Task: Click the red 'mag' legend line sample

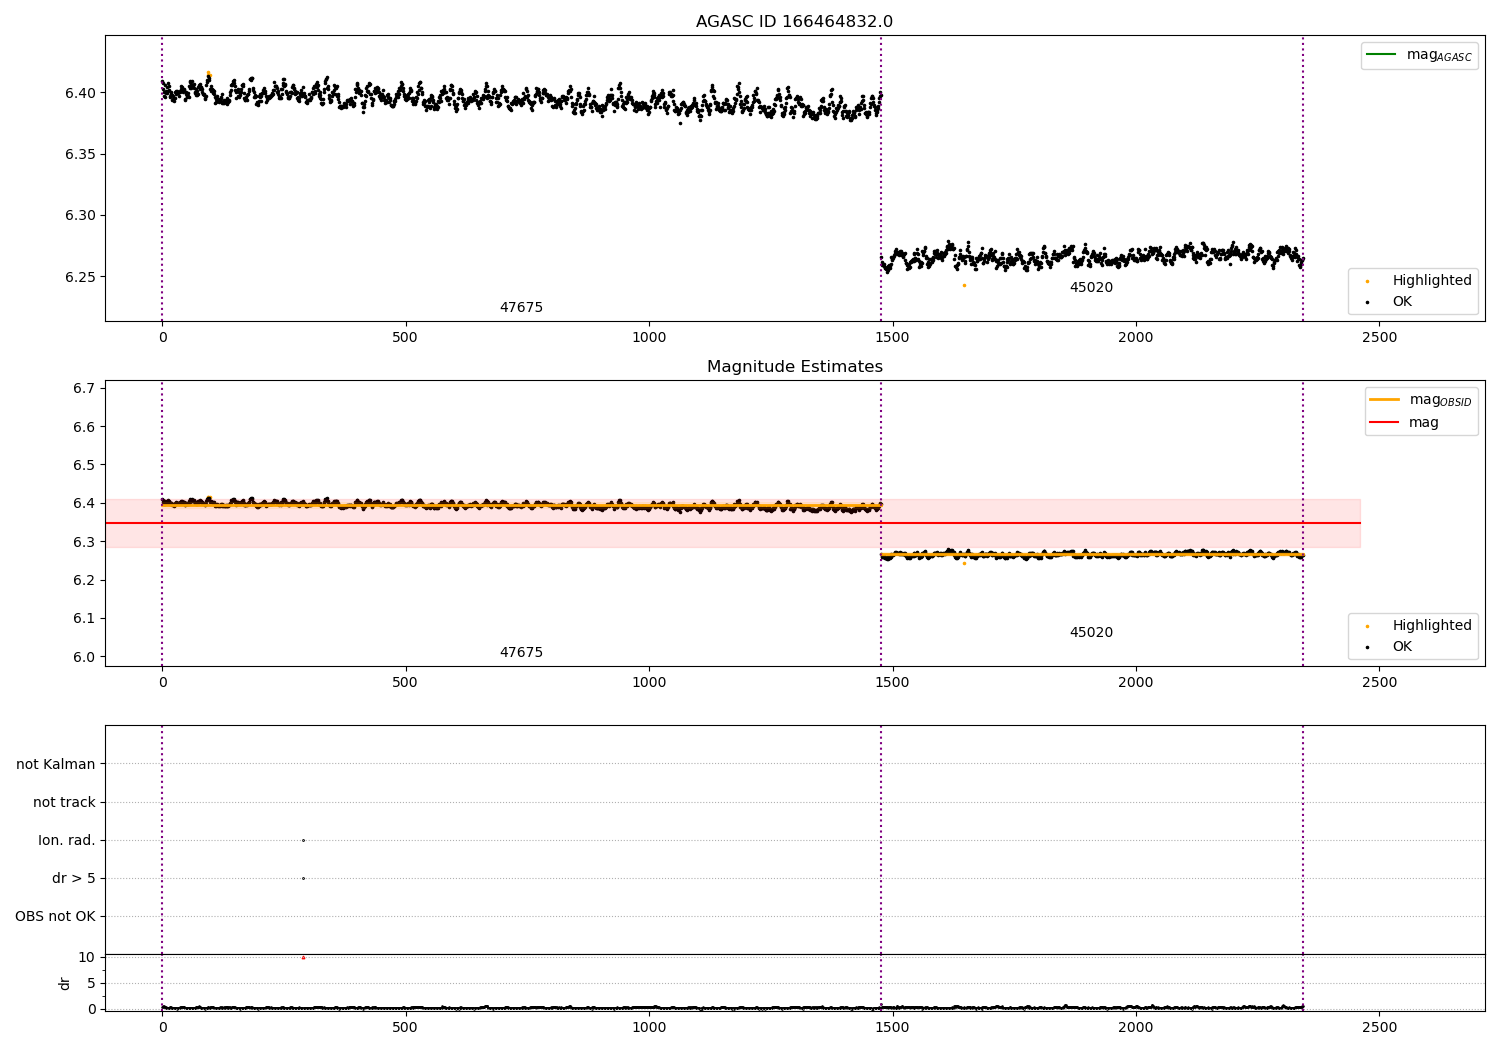Action: [1384, 422]
